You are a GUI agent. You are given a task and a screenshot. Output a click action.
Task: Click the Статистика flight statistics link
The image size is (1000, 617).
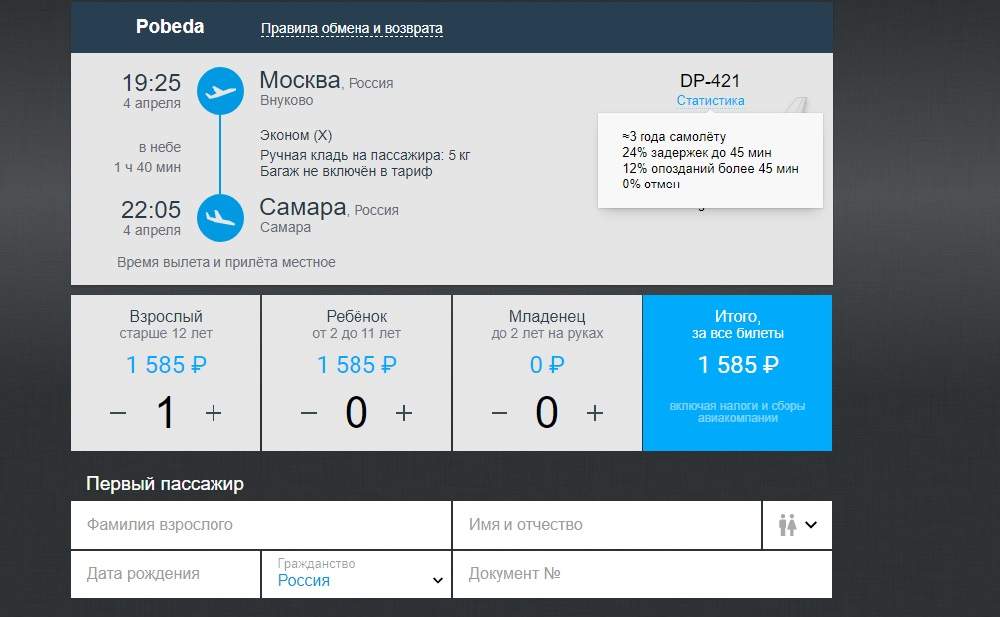[710, 100]
